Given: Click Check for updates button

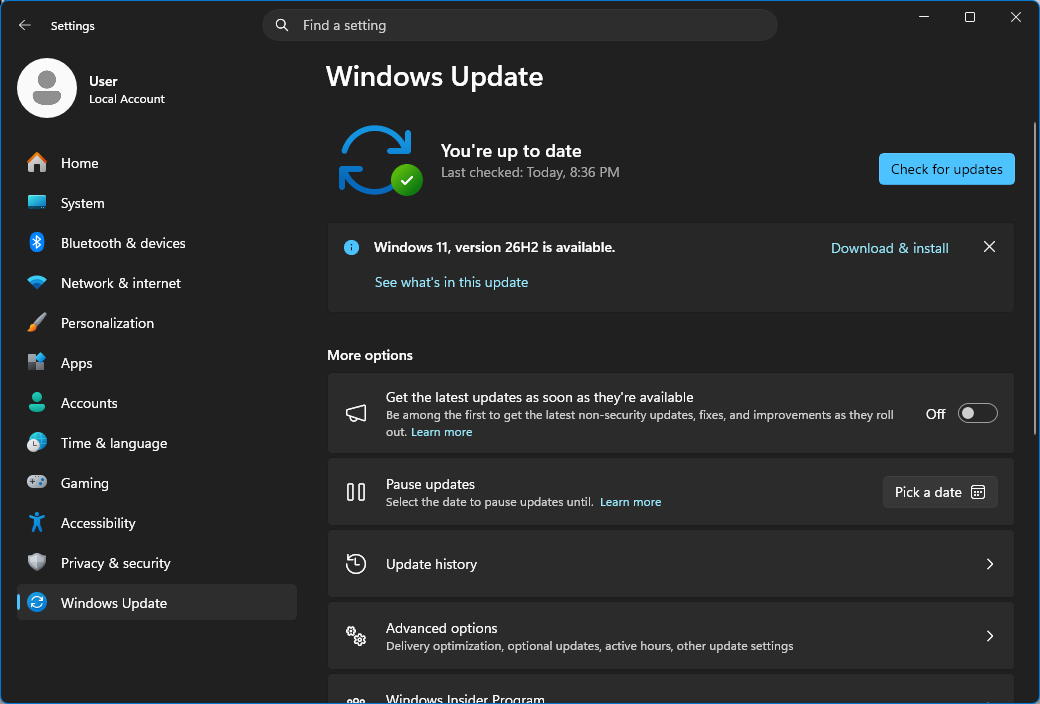Looking at the screenshot, I should (946, 169).
